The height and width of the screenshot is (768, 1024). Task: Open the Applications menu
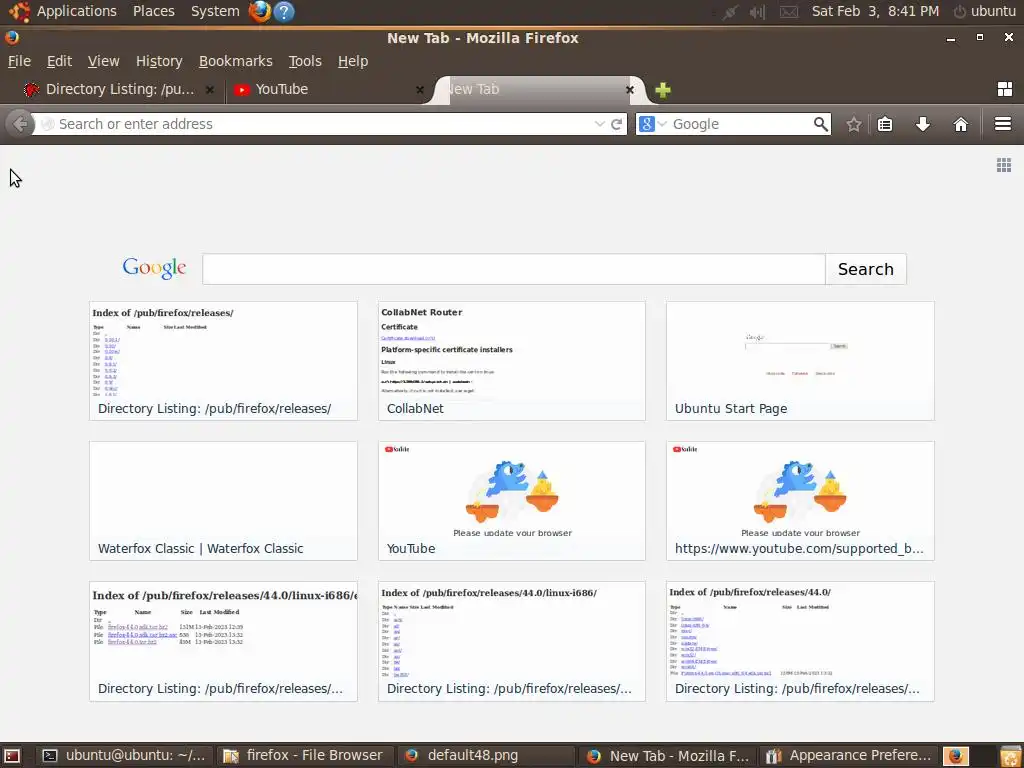tap(76, 11)
